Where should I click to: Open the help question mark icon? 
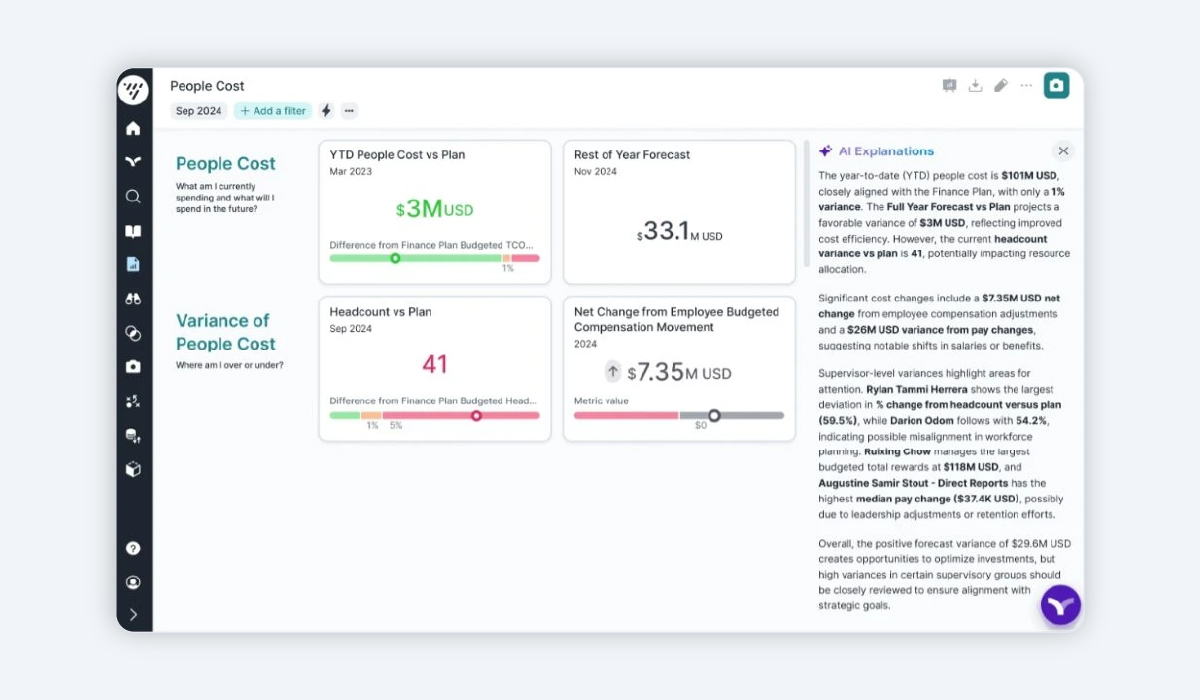[x=133, y=548]
